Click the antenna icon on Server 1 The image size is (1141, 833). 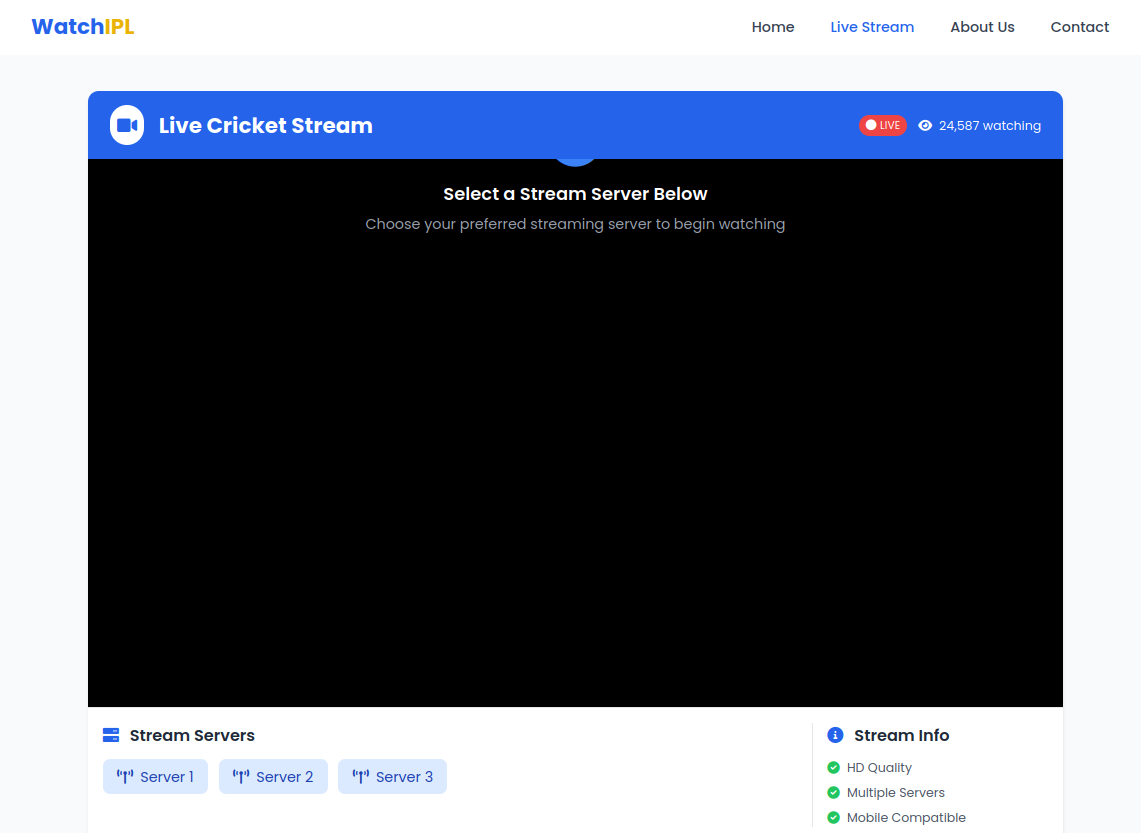[125, 777]
